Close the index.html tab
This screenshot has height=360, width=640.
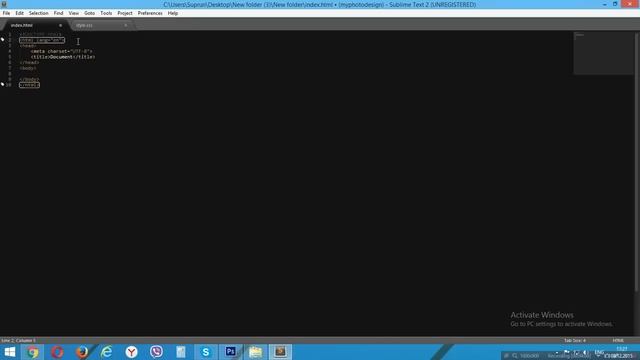tap(60, 25)
